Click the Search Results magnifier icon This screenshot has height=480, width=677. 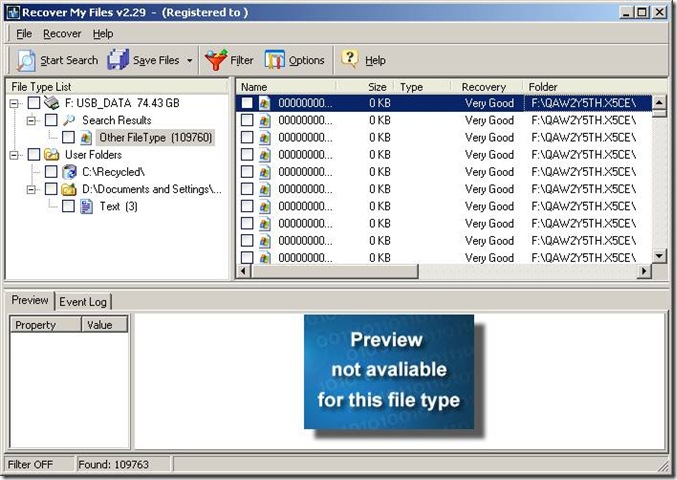point(69,120)
